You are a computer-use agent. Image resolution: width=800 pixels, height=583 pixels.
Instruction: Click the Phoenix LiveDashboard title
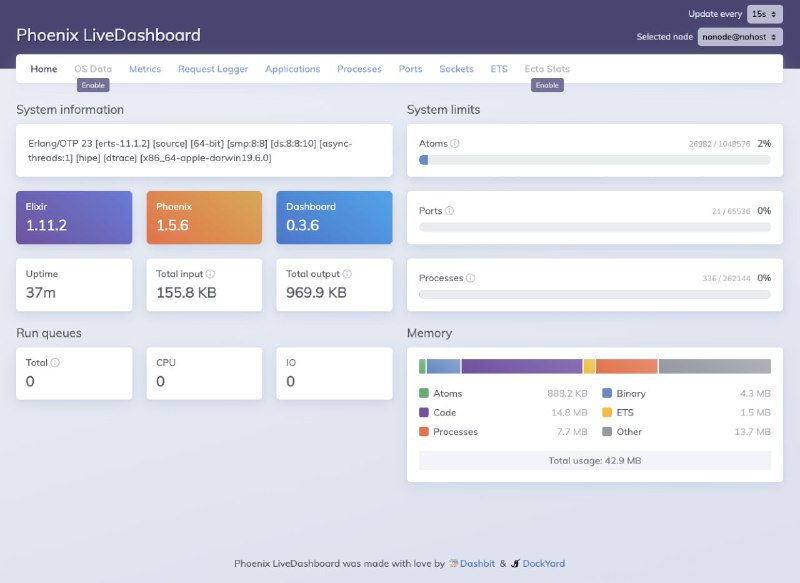108,35
